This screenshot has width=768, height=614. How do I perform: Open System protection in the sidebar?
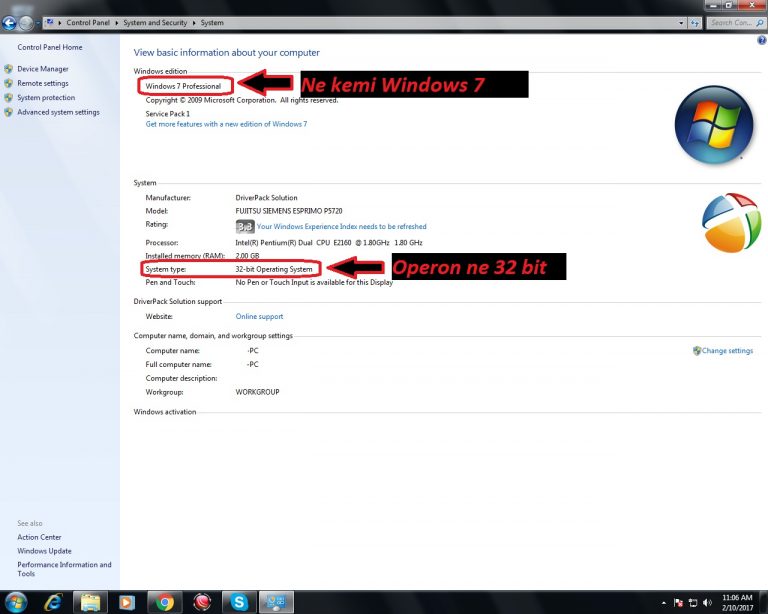tap(46, 97)
